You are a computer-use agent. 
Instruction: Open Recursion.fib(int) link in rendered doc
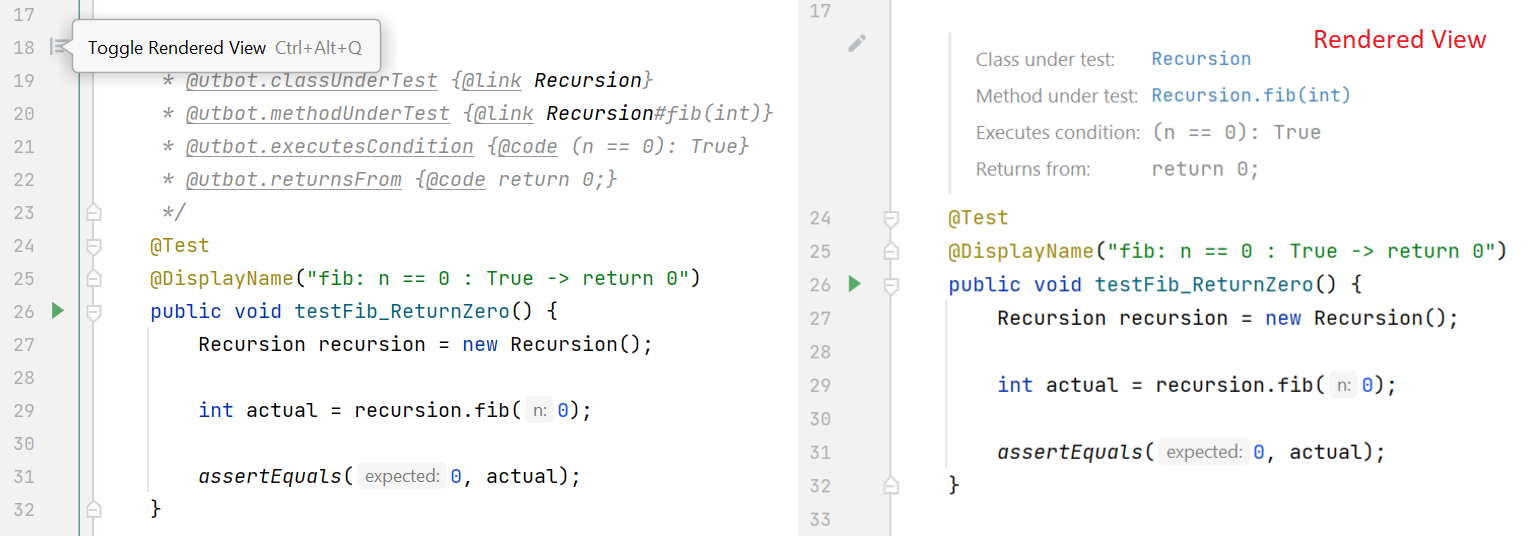pyautogui.click(x=1250, y=96)
